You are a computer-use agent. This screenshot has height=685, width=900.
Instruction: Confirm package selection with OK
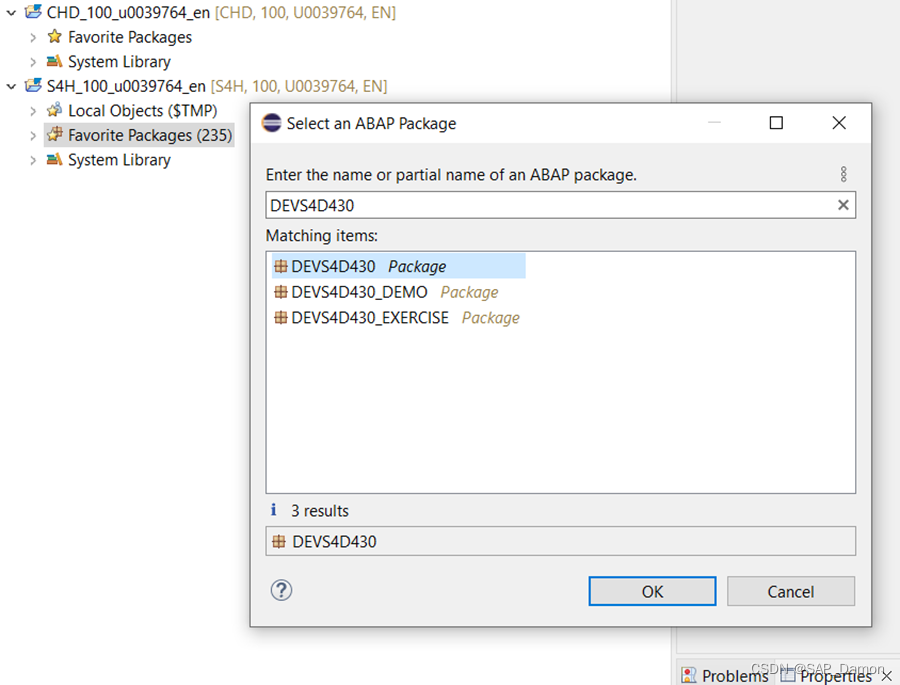point(652,591)
